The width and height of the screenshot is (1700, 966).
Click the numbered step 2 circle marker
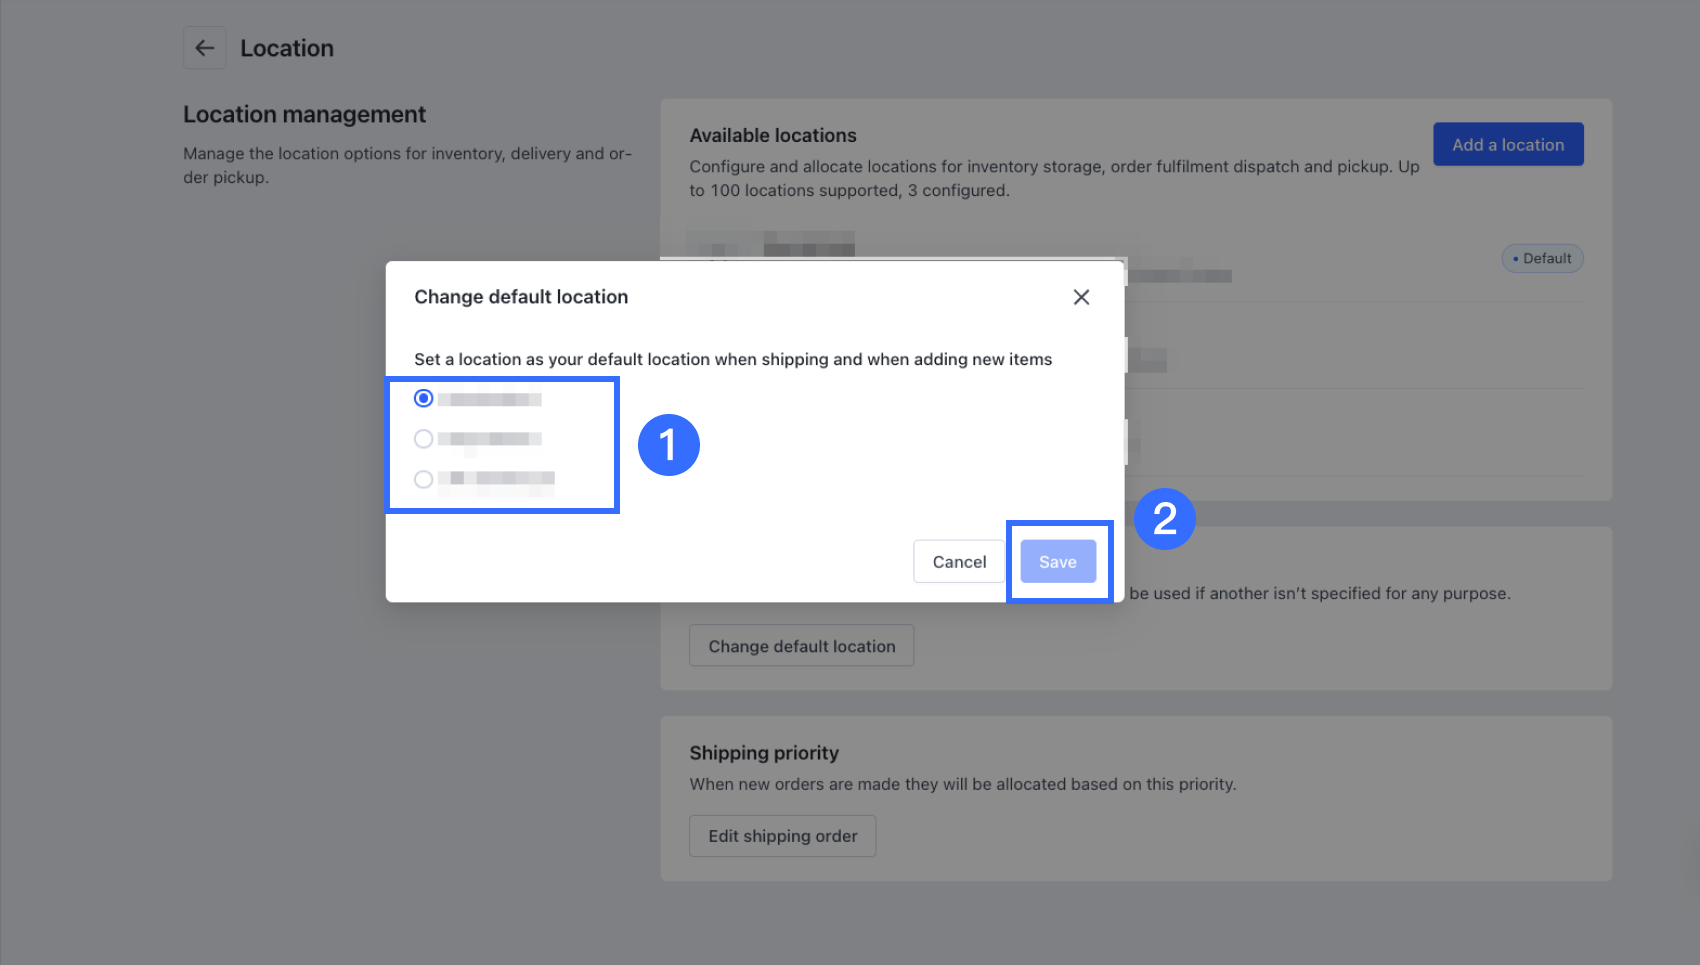pos(1164,519)
